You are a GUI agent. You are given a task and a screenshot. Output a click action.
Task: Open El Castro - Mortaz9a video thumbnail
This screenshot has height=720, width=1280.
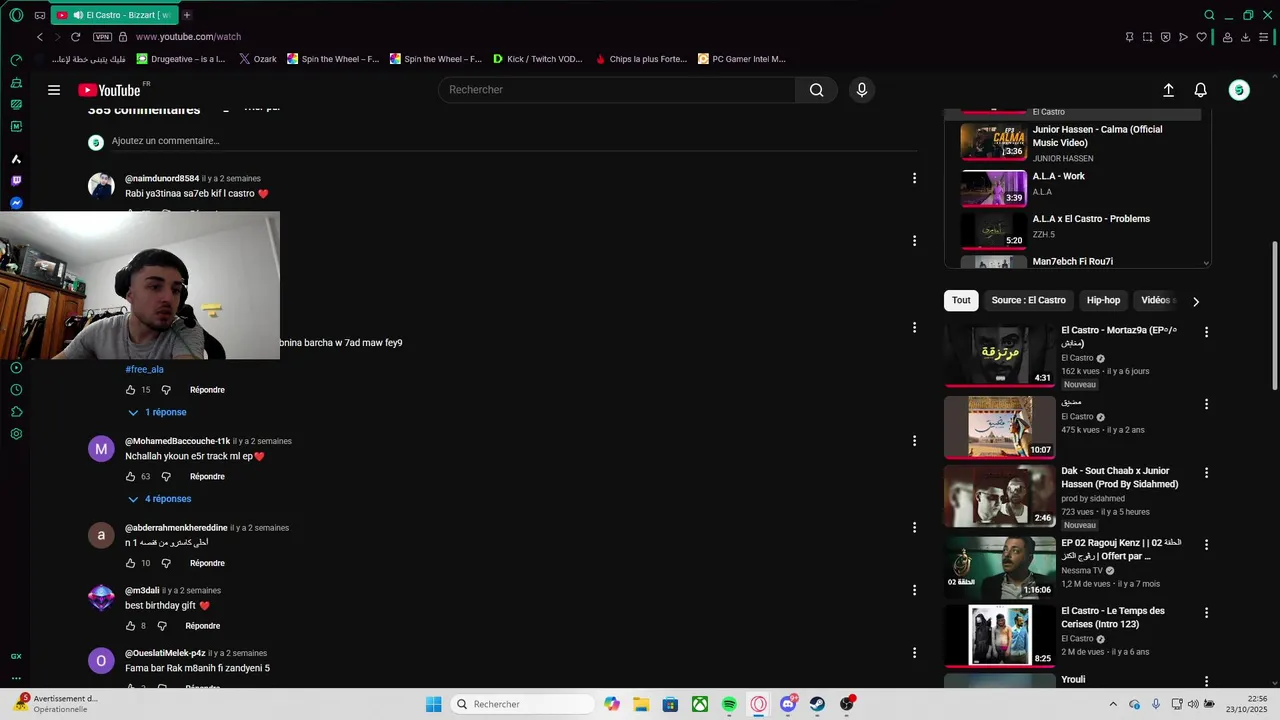1000,355
